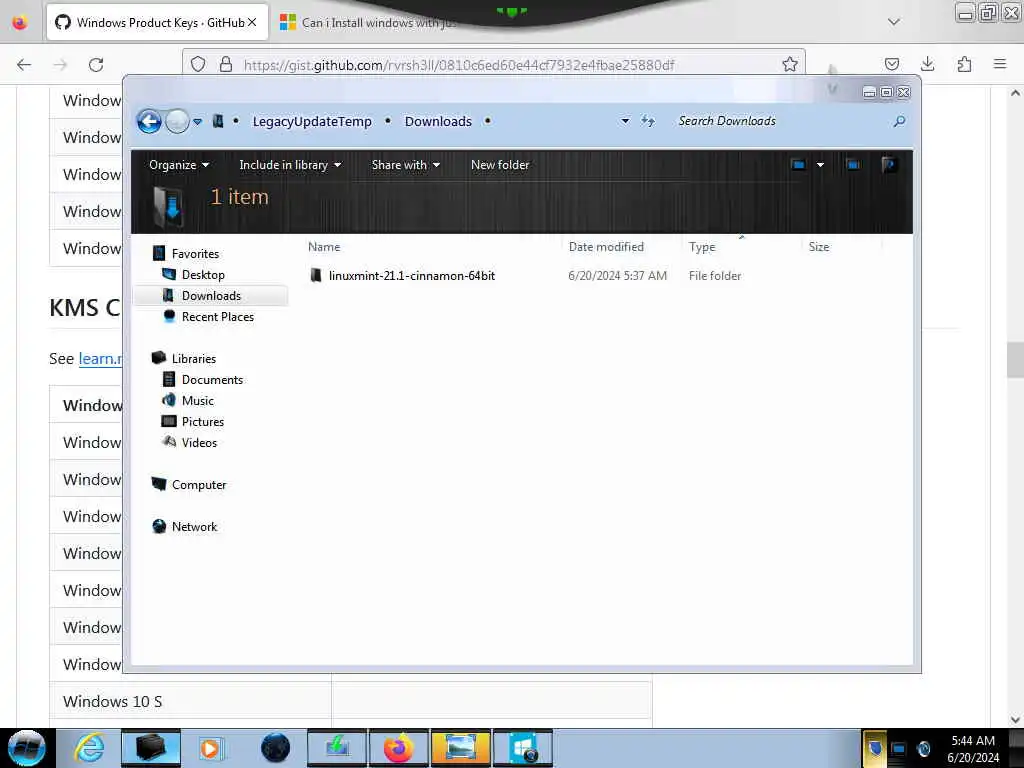
Task: Open Explorer Help icon
Action: (x=888, y=165)
